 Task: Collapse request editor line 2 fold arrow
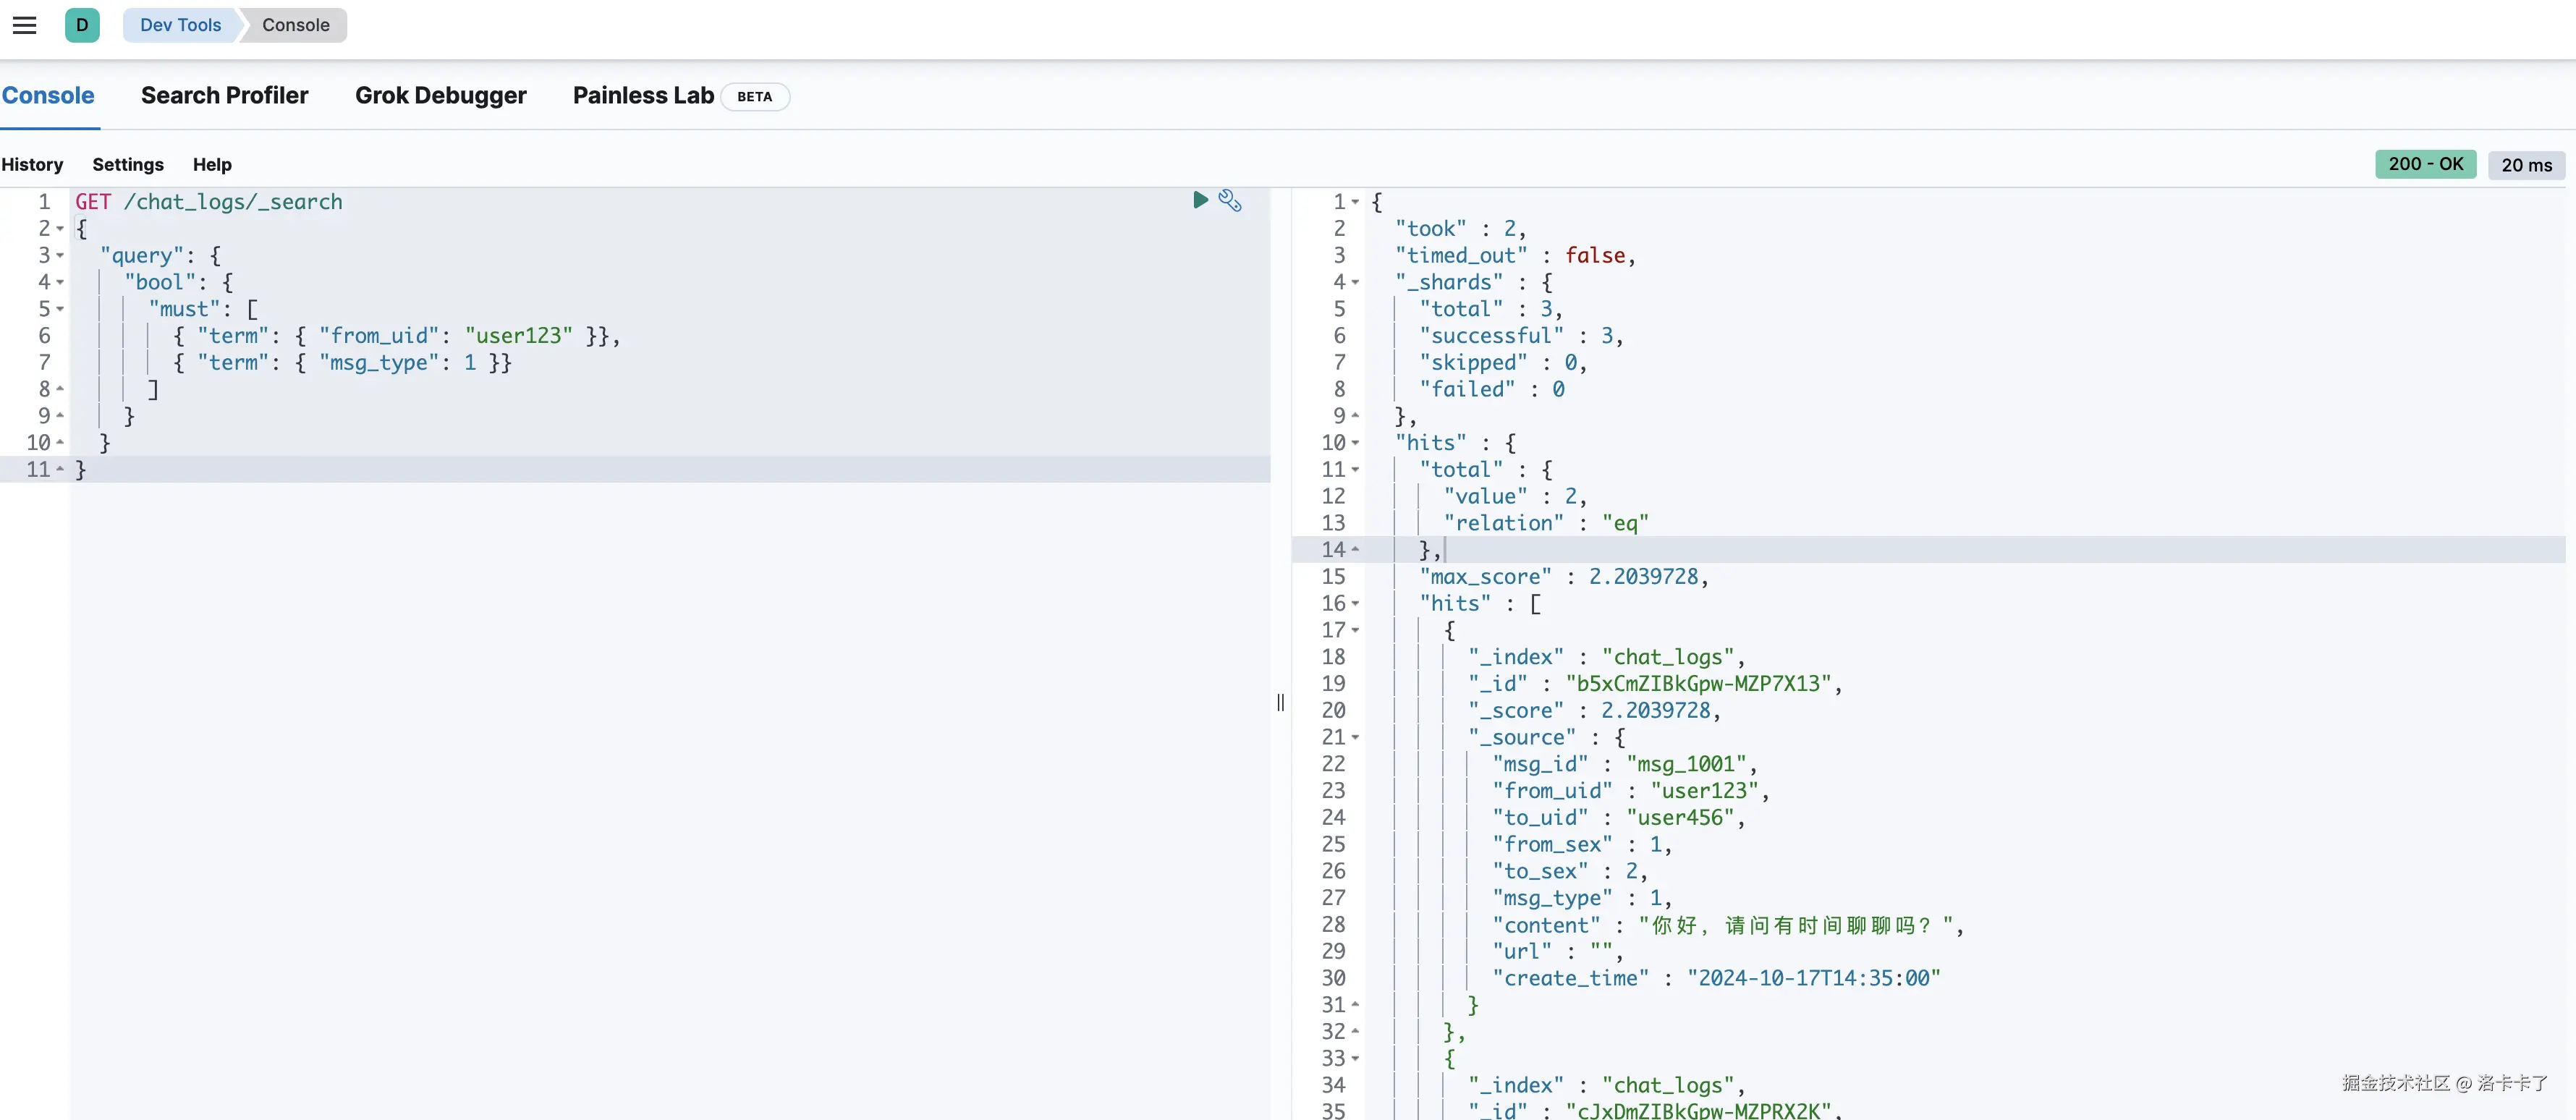click(x=60, y=229)
